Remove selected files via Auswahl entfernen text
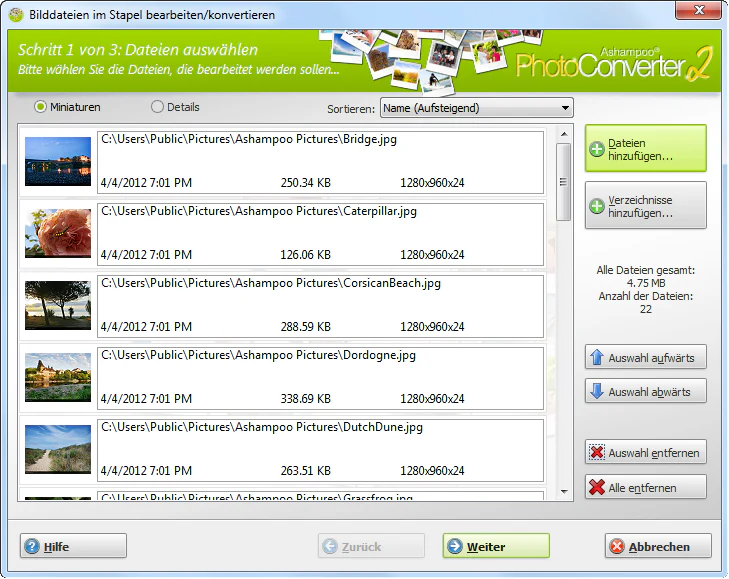This screenshot has width=729, height=579. point(654,453)
